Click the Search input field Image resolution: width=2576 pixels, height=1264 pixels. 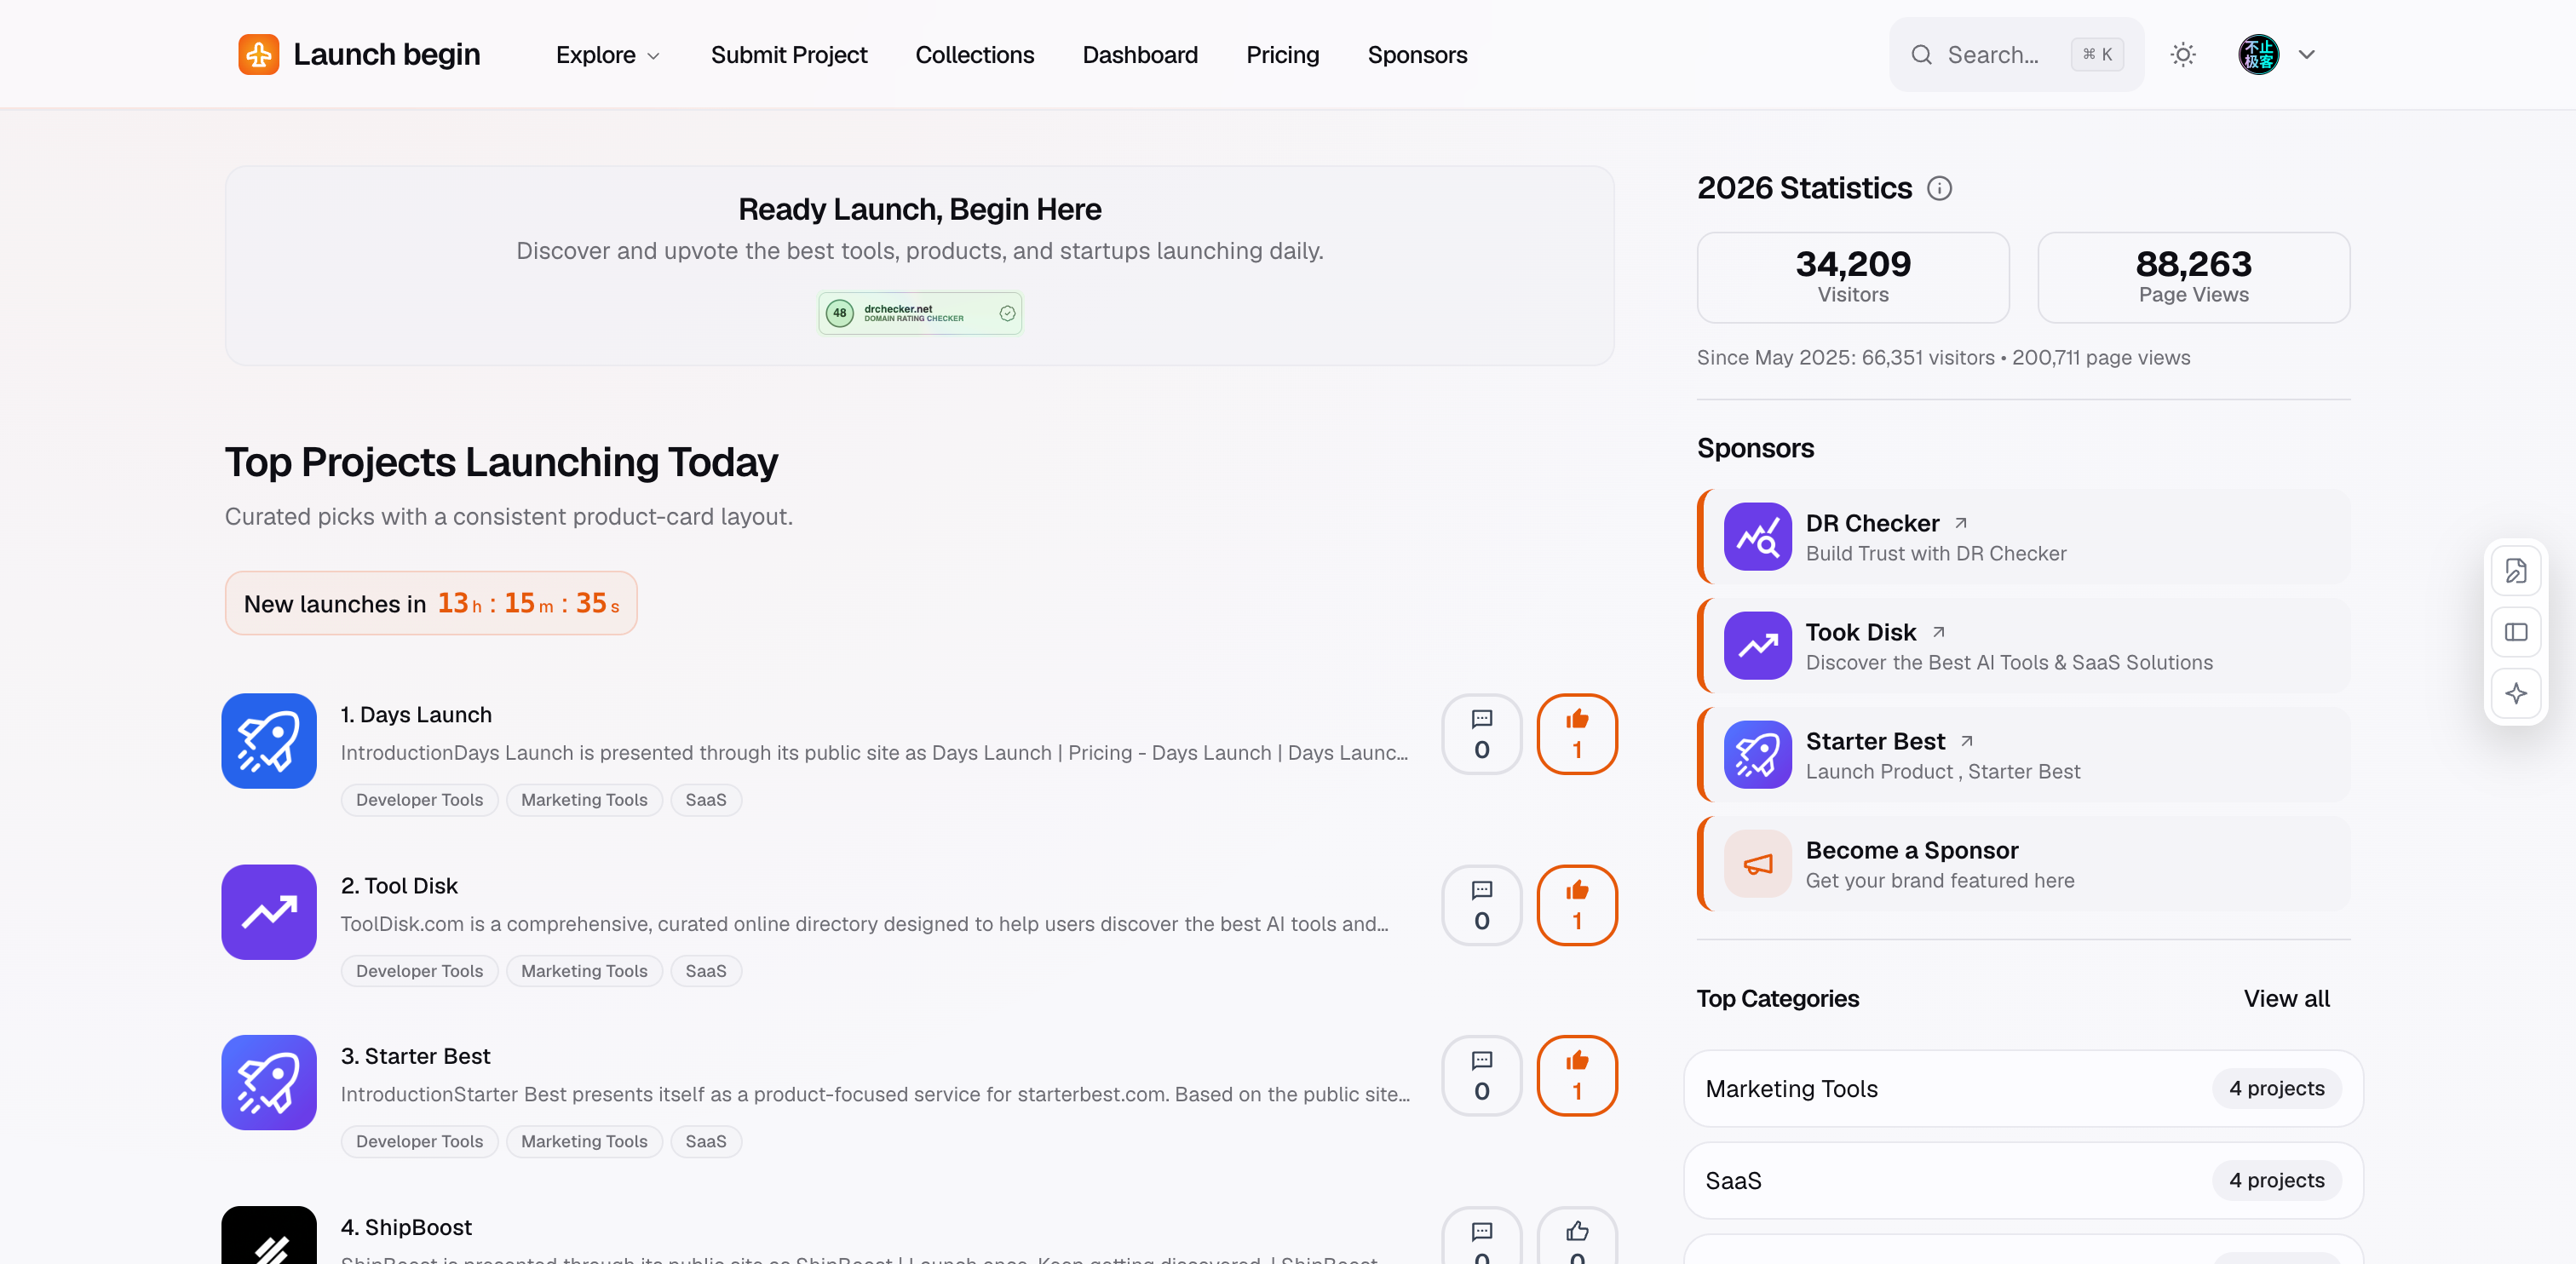point(2015,54)
